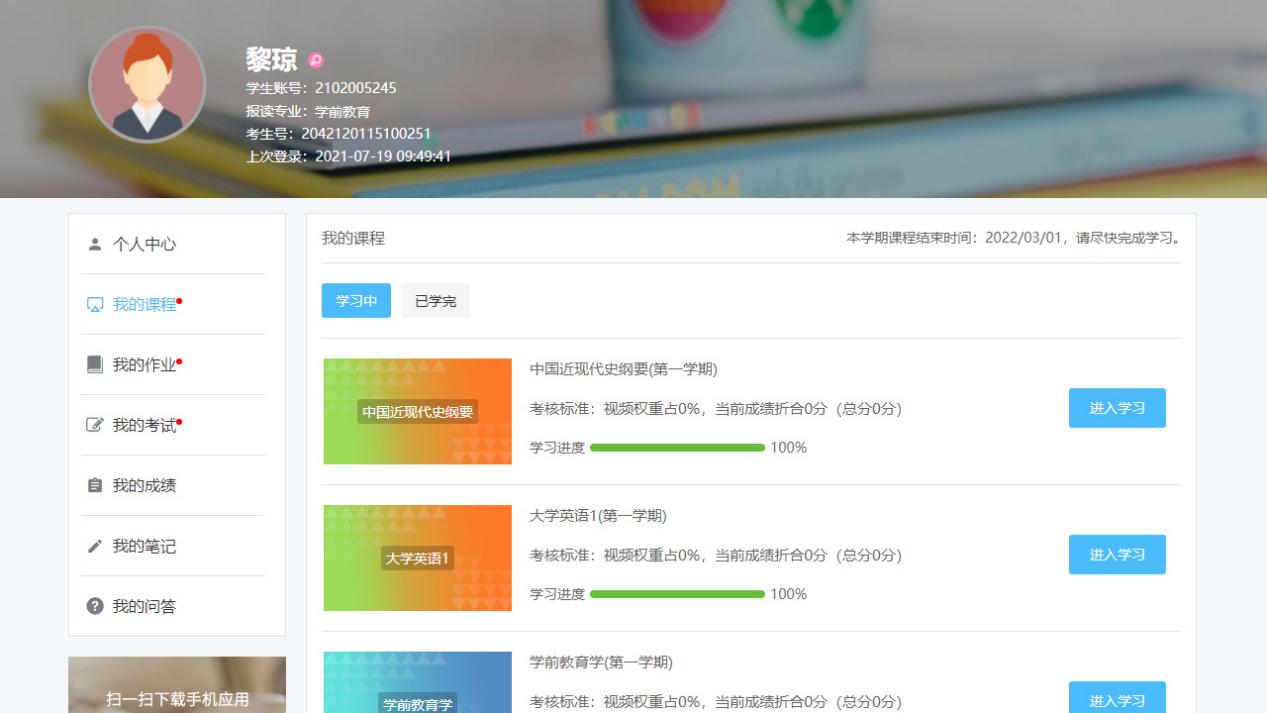Open 我的成绩 in the sidebar menu
Screen dimensions: 1267x713
(x=144, y=486)
